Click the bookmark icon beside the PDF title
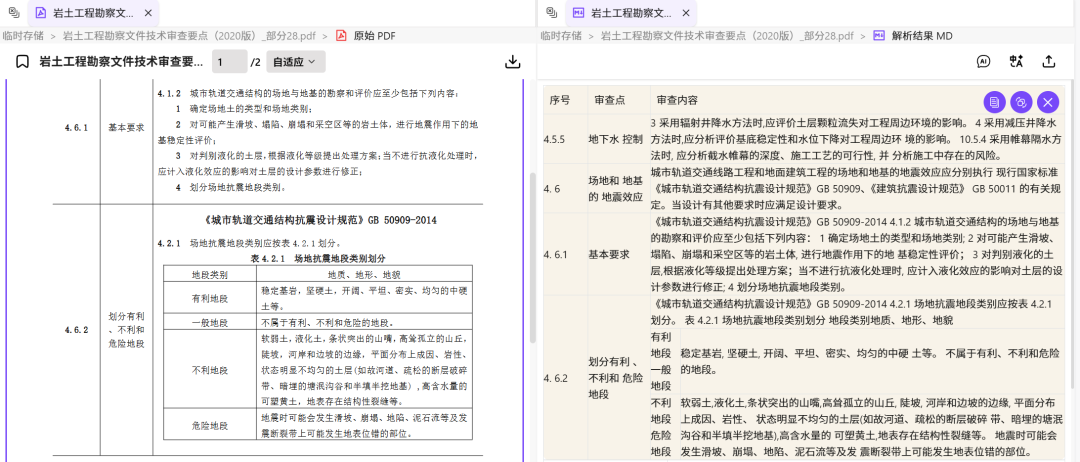Image resolution: width=1080 pixels, height=462 pixels. point(21,61)
